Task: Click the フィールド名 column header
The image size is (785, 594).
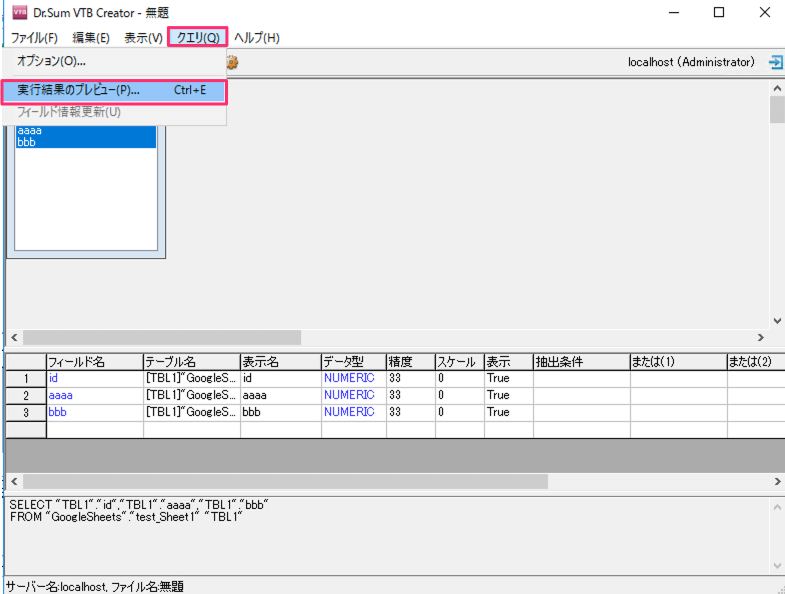Action: 95,362
